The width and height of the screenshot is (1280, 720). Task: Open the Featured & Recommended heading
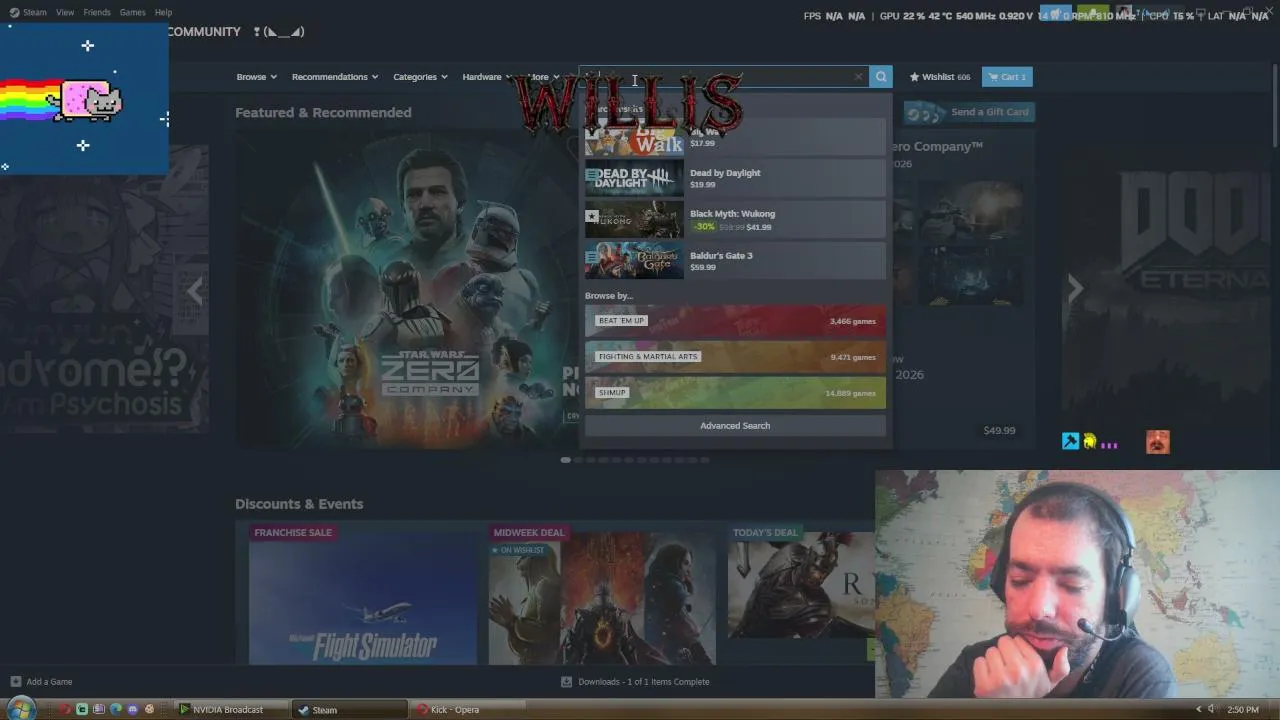click(x=323, y=113)
